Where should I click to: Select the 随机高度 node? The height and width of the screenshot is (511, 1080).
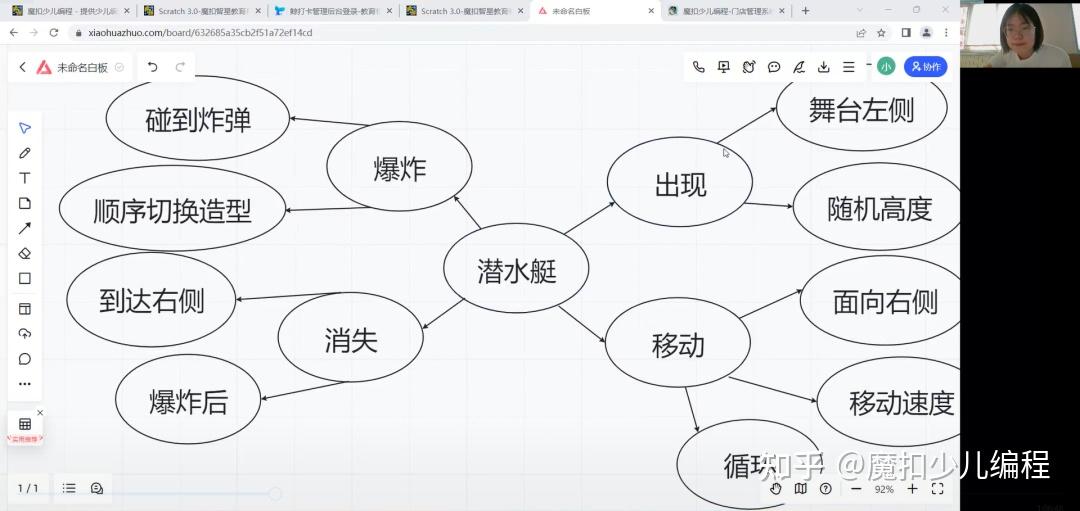pyautogui.click(x=877, y=207)
